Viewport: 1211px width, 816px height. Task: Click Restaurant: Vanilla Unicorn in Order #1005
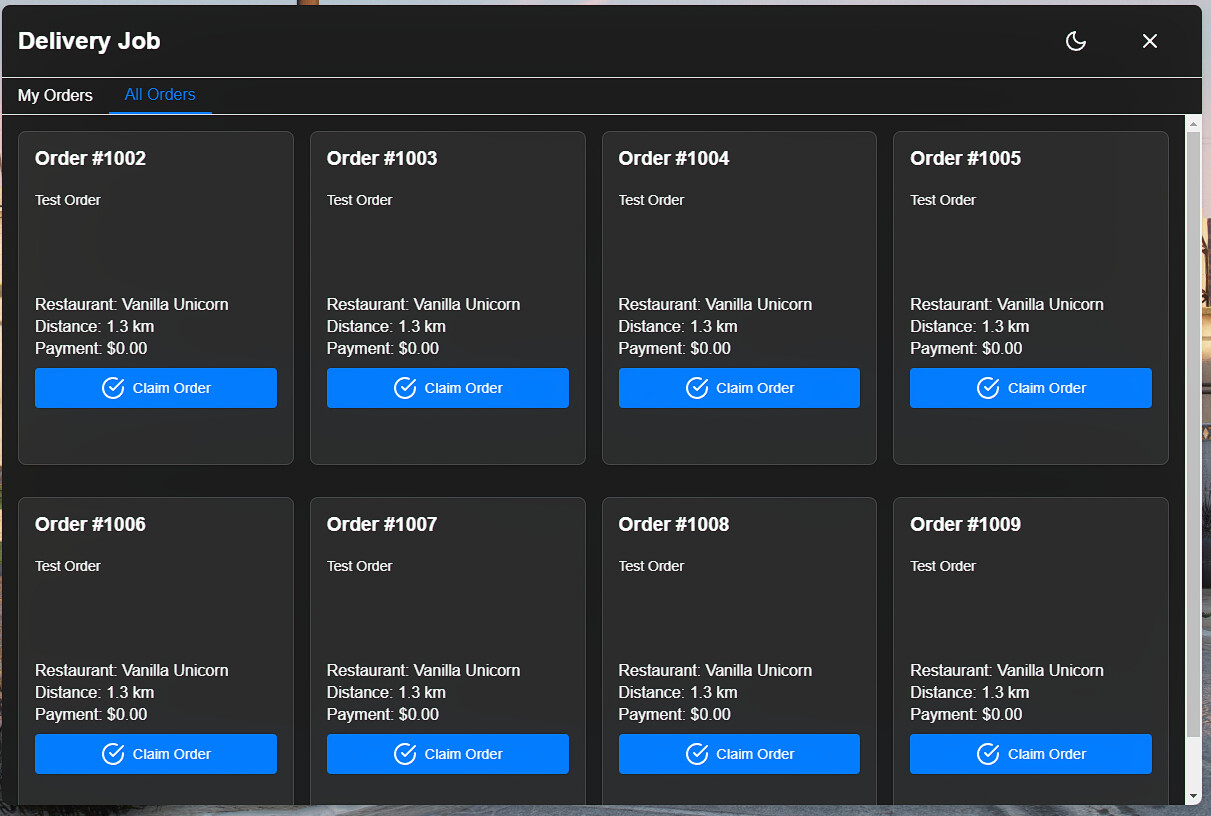(1007, 304)
